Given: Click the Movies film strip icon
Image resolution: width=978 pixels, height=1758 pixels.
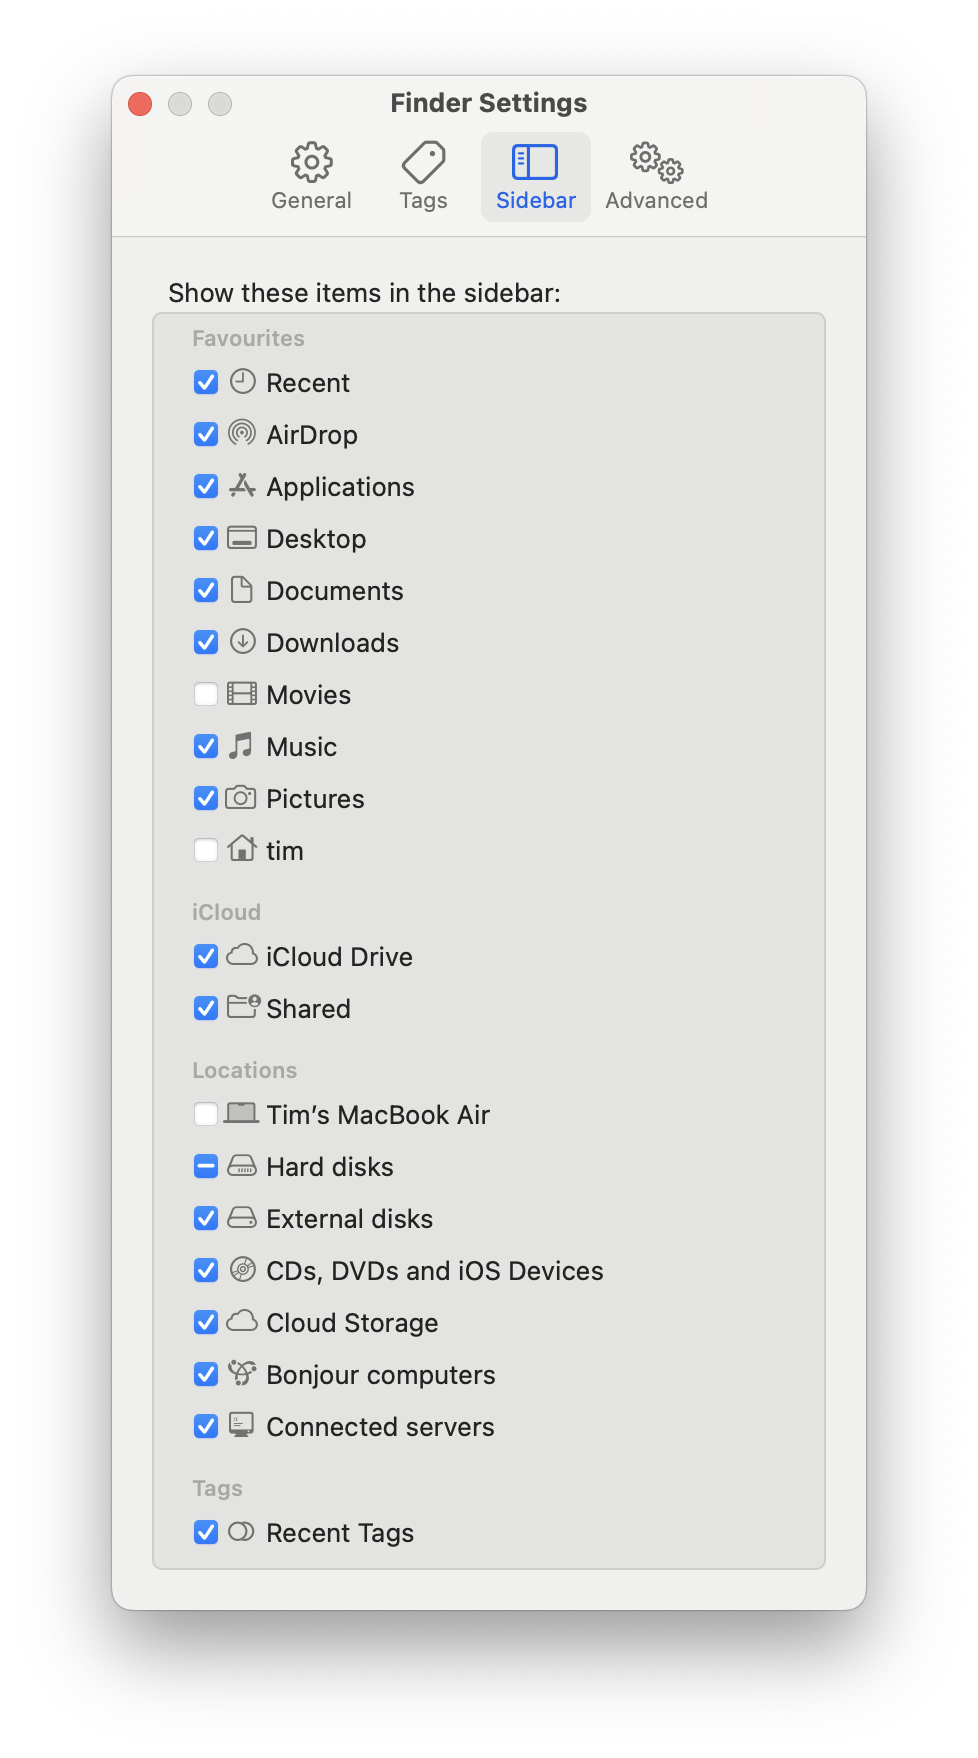Looking at the screenshot, I should coord(242,693).
